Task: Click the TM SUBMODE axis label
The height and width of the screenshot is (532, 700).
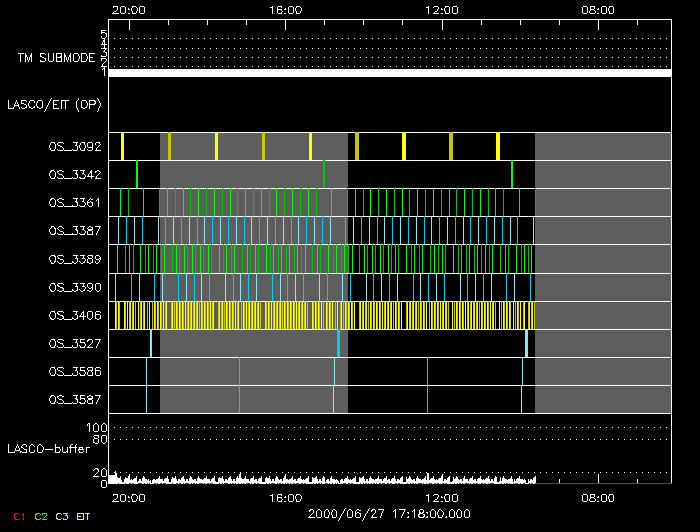Action: (x=56, y=58)
